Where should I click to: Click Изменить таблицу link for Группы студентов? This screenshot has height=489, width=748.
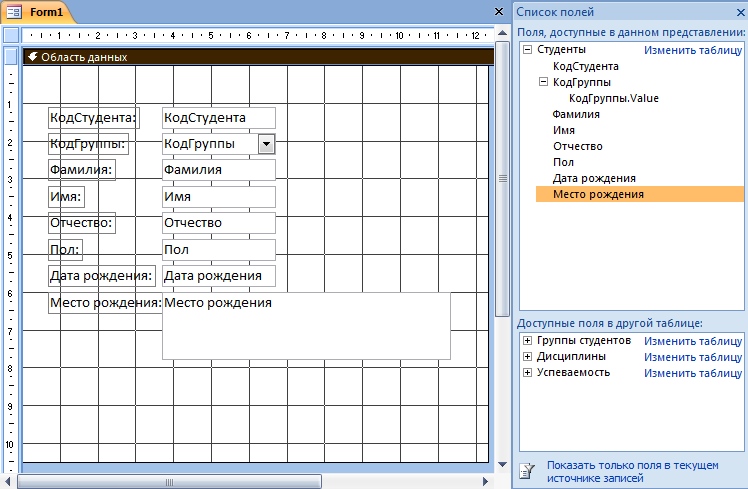pyautogui.click(x=693, y=341)
